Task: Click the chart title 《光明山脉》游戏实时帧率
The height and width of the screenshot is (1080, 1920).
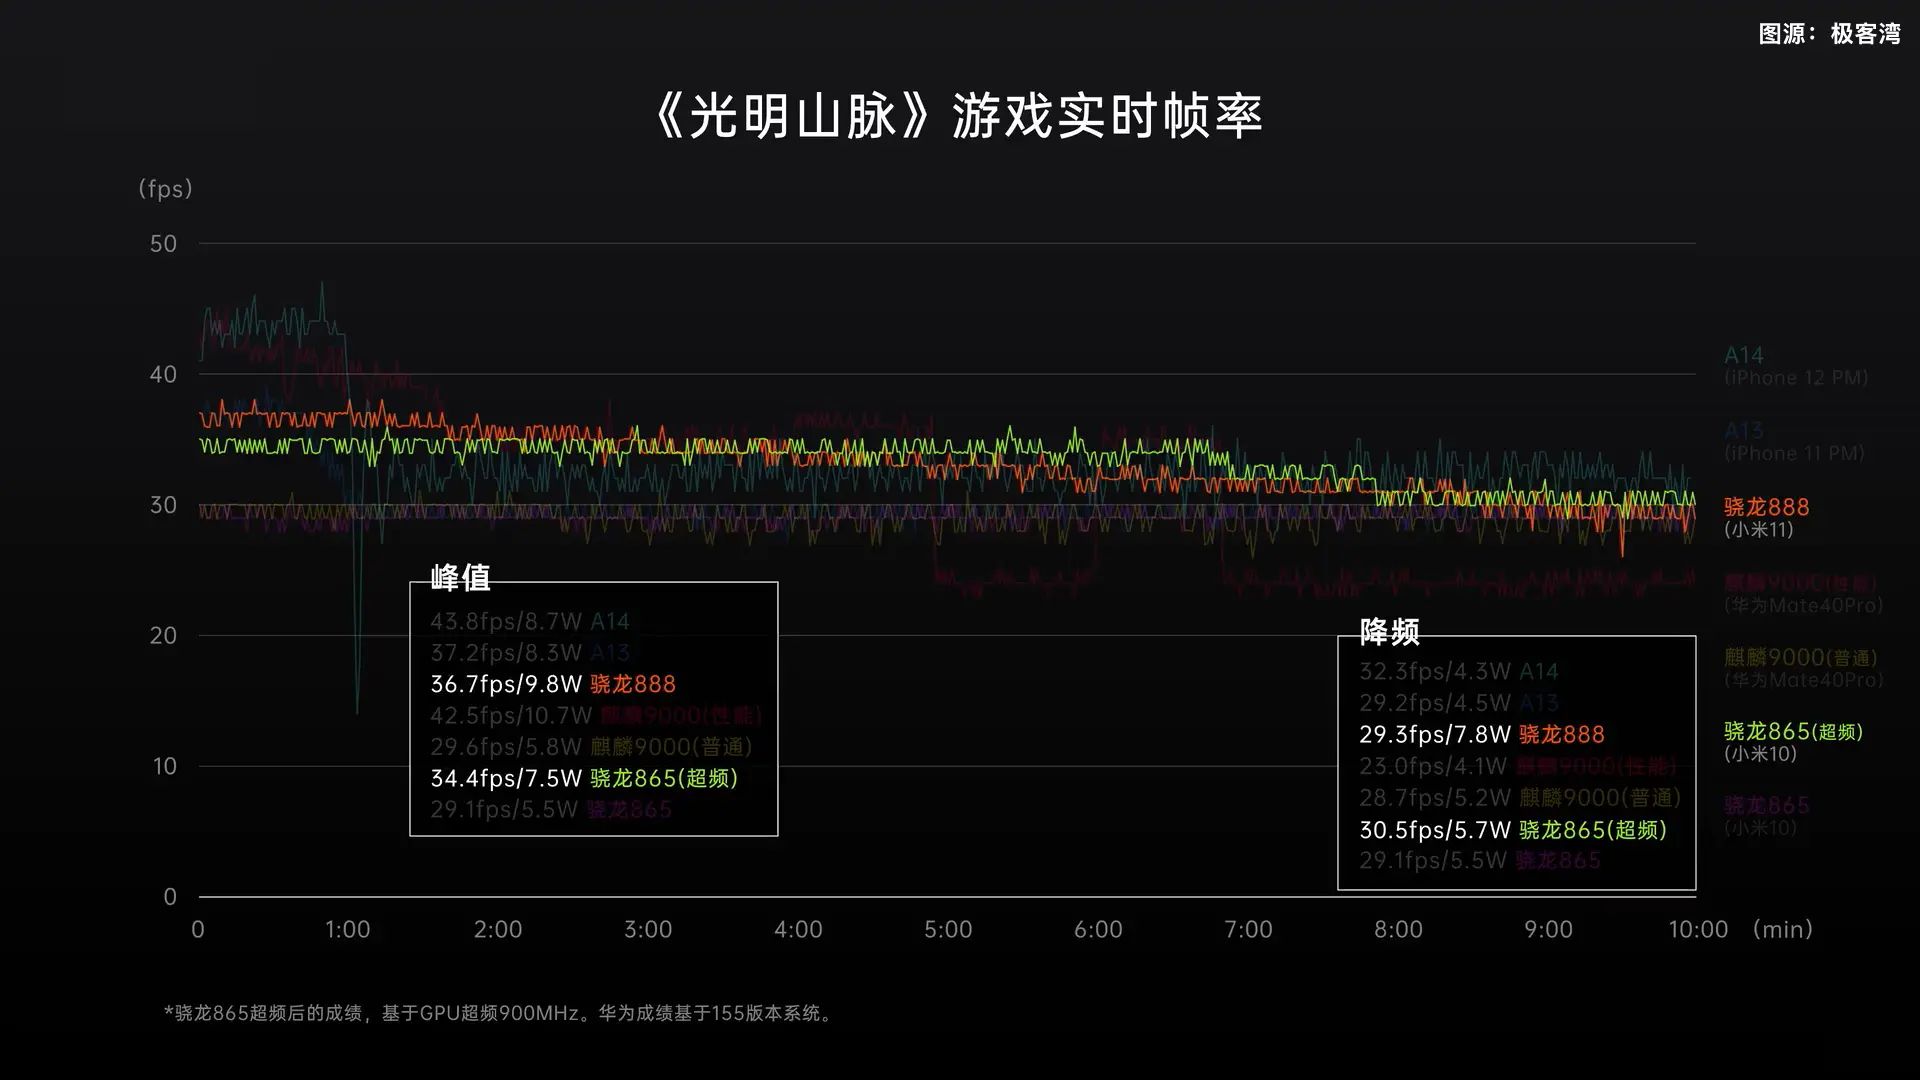Action: [x=959, y=116]
